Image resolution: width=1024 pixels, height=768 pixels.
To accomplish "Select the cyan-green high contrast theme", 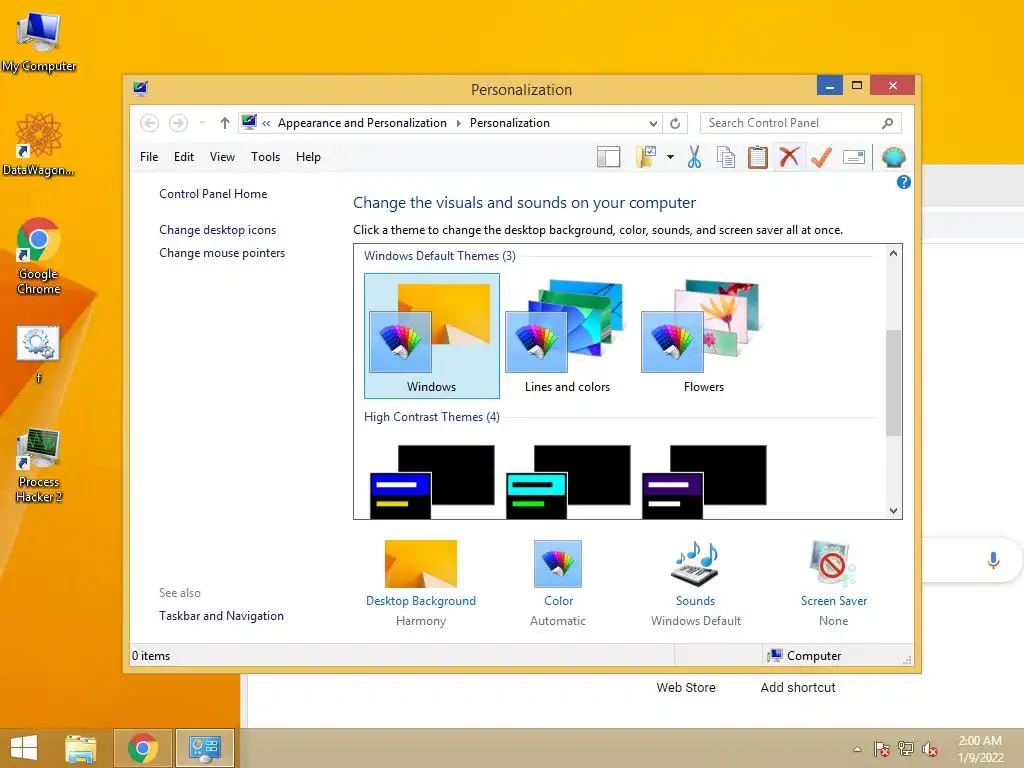I will (568, 482).
